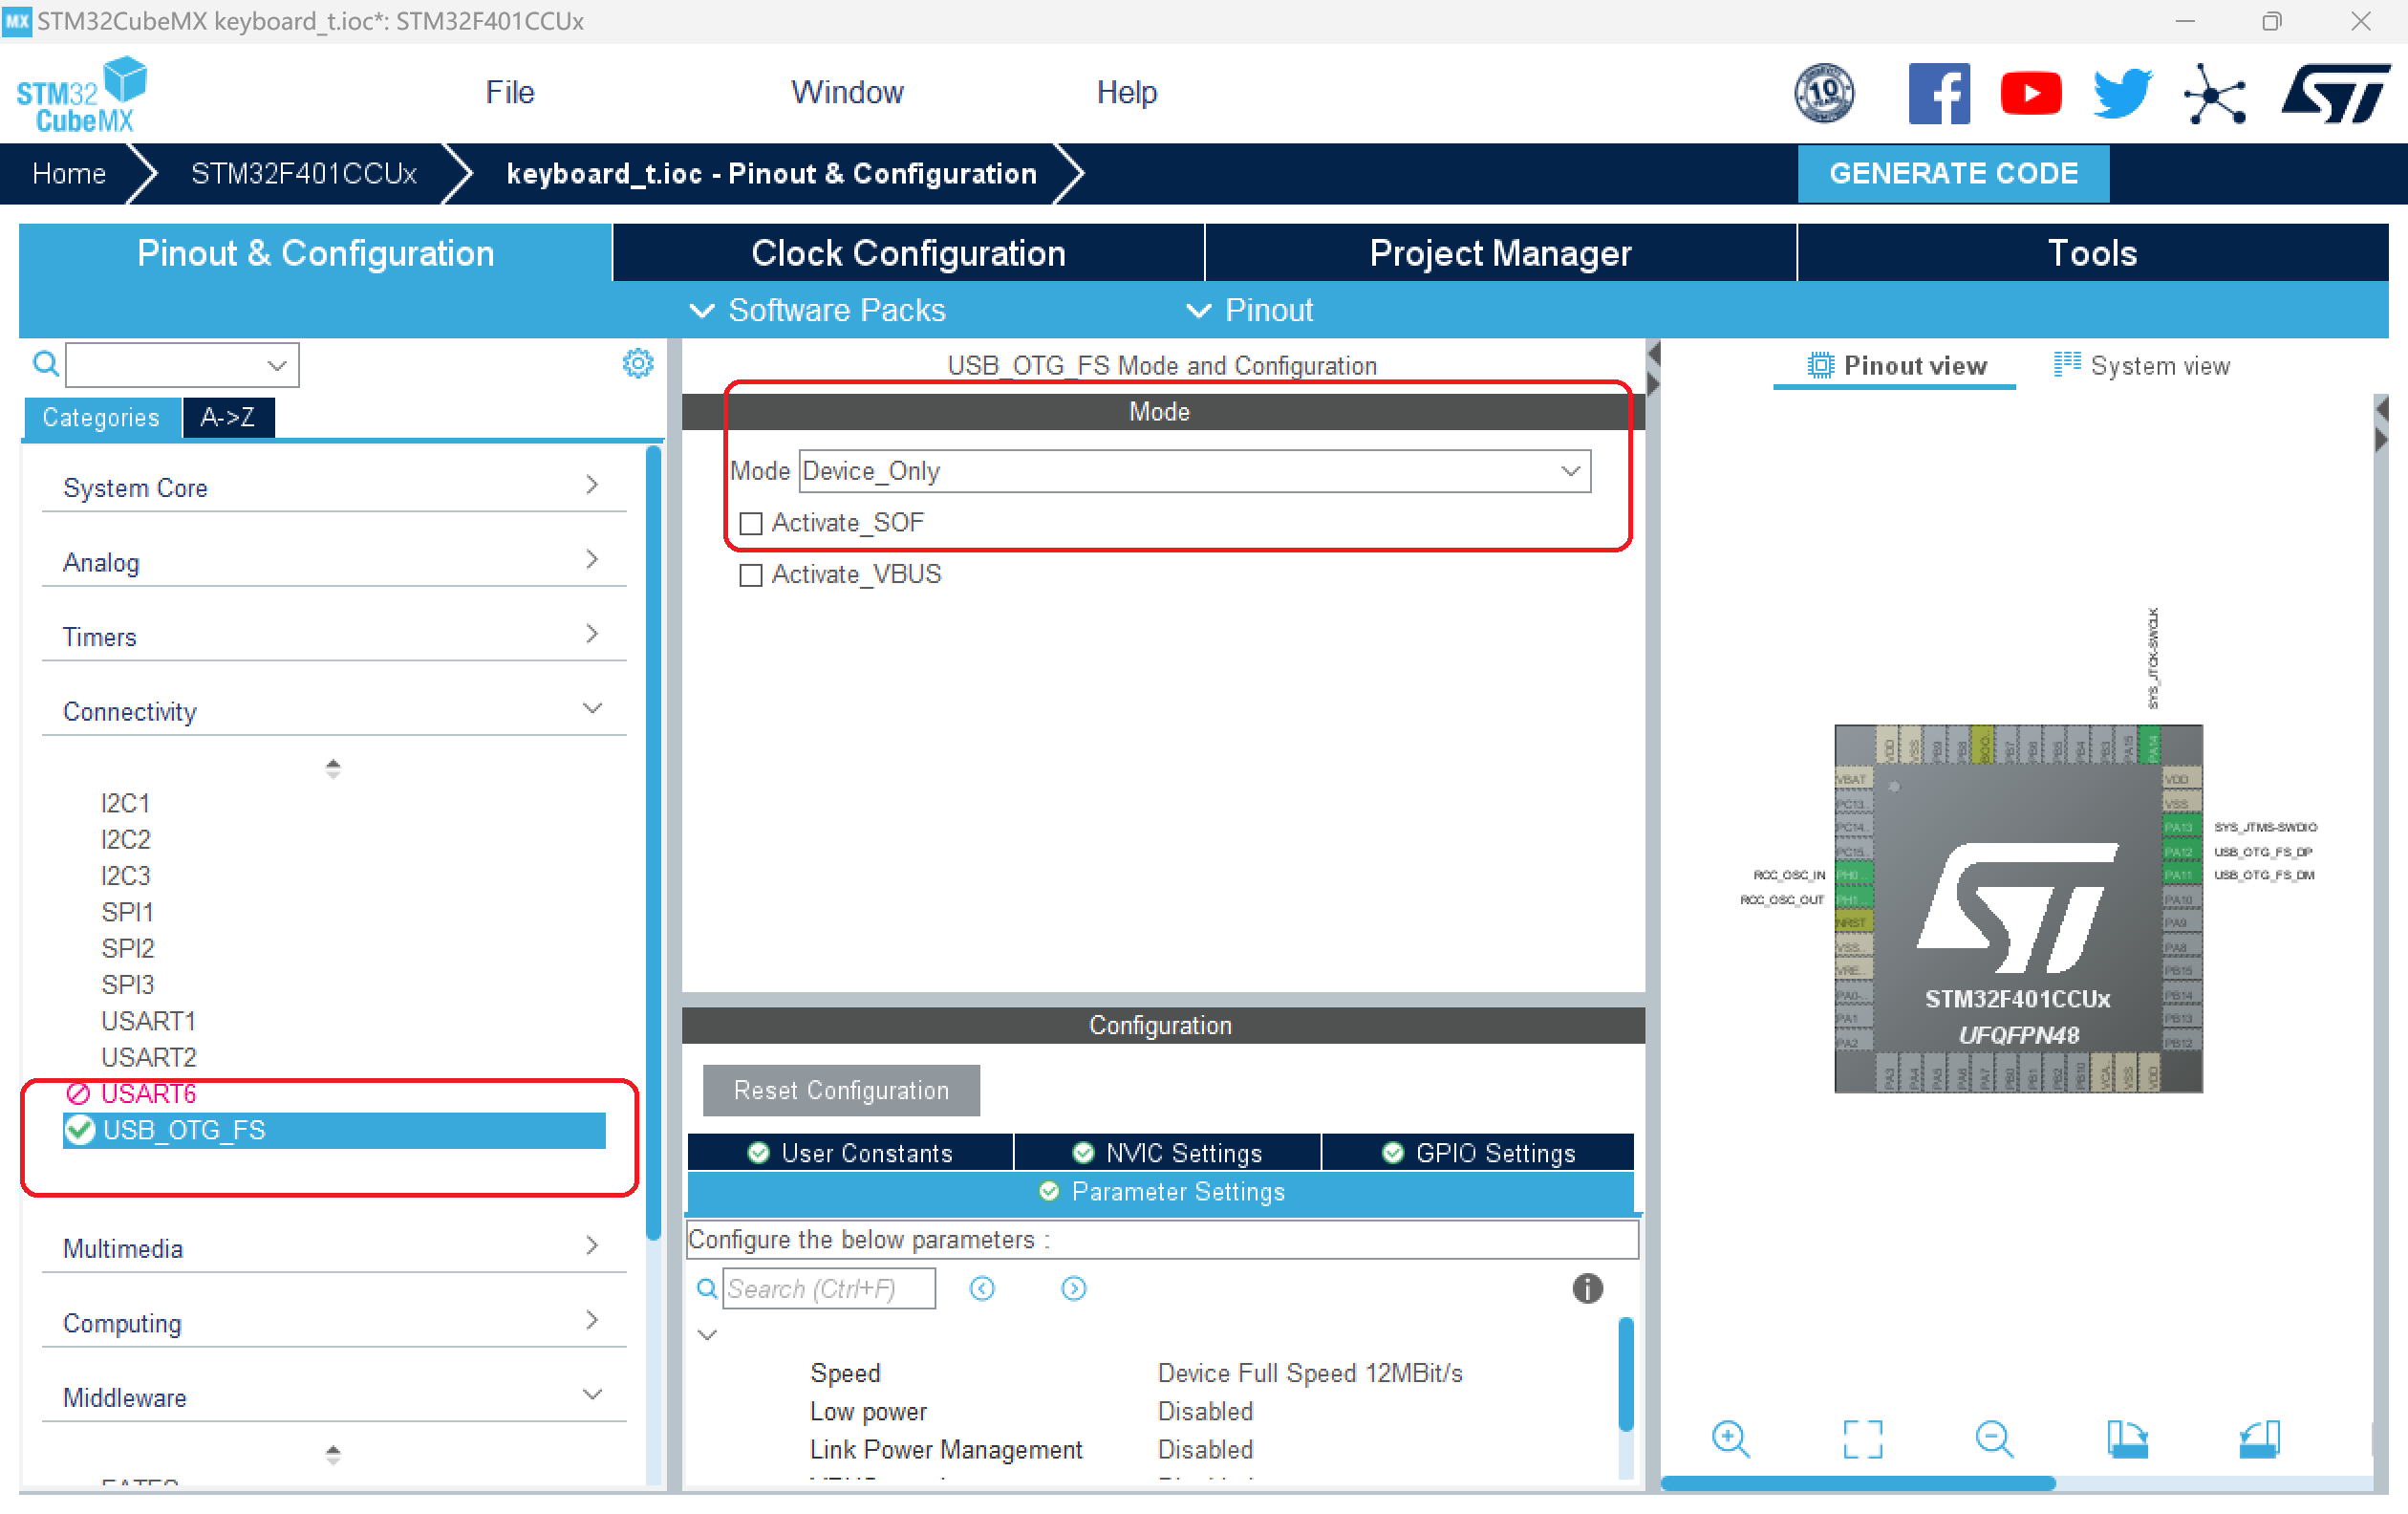
Task: Enable the Activate_SOF checkbox
Action: click(x=750, y=524)
